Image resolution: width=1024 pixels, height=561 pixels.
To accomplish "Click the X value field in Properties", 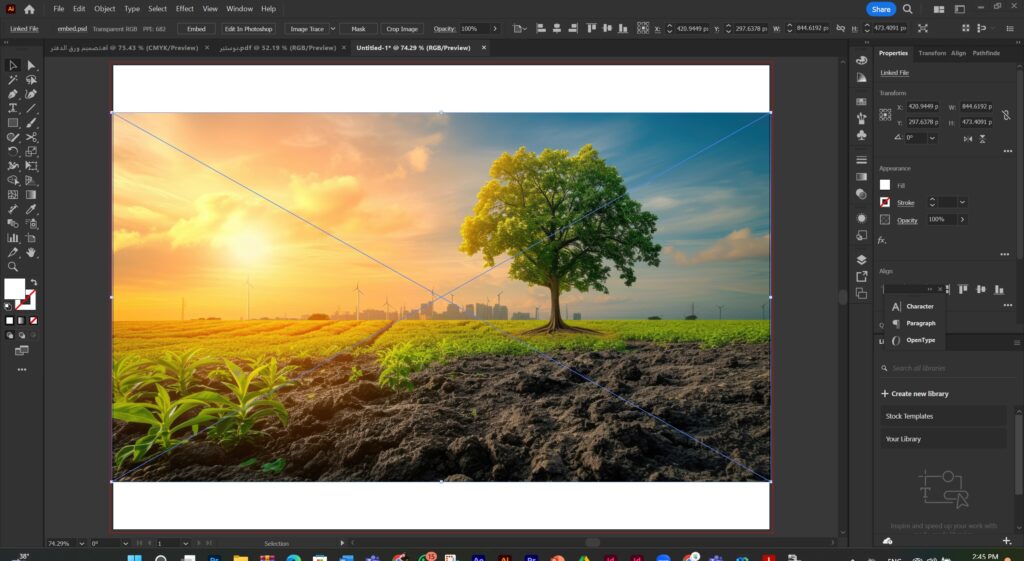I will 923,106.
